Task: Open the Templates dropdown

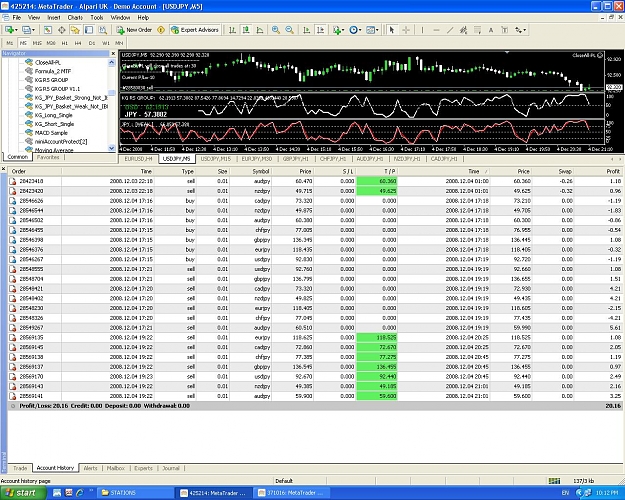Action: pyautogui.click(x=373, y=30)
